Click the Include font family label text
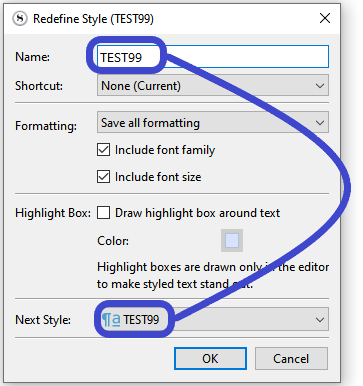The height and width of the screenshot is (386, 363). point(165,150)
